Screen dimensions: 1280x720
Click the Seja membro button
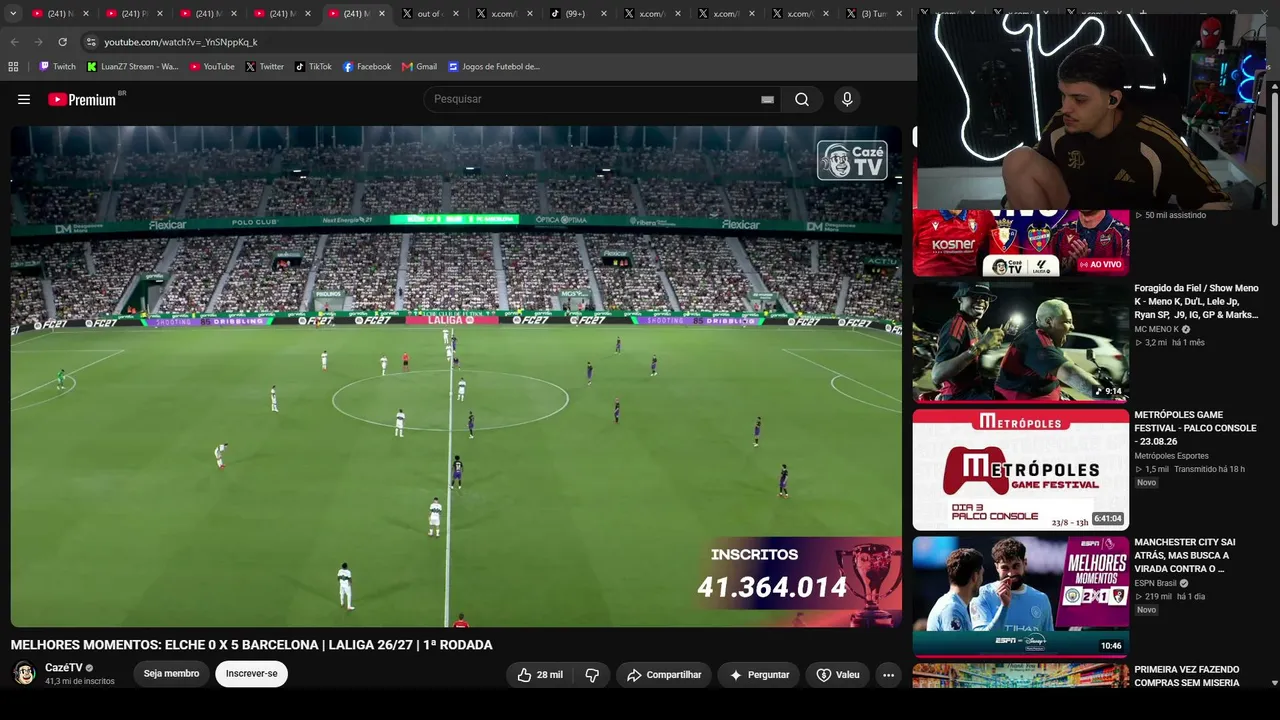(x=171, y=674)
